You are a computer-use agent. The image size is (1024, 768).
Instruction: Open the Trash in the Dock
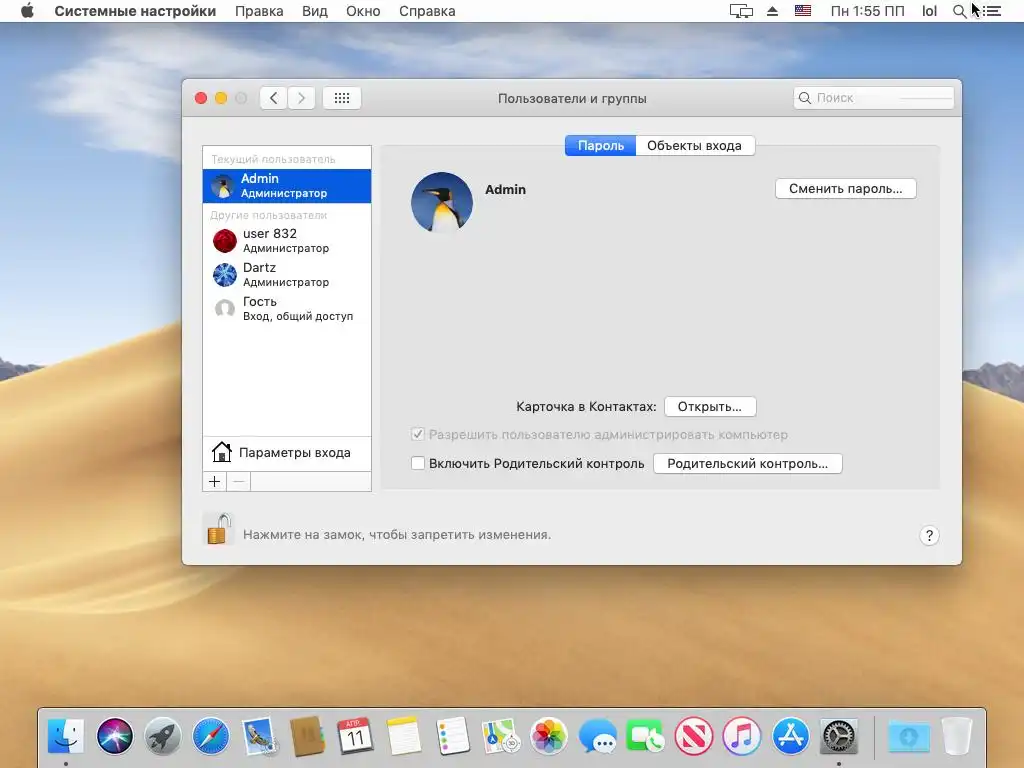pos(957,736)
